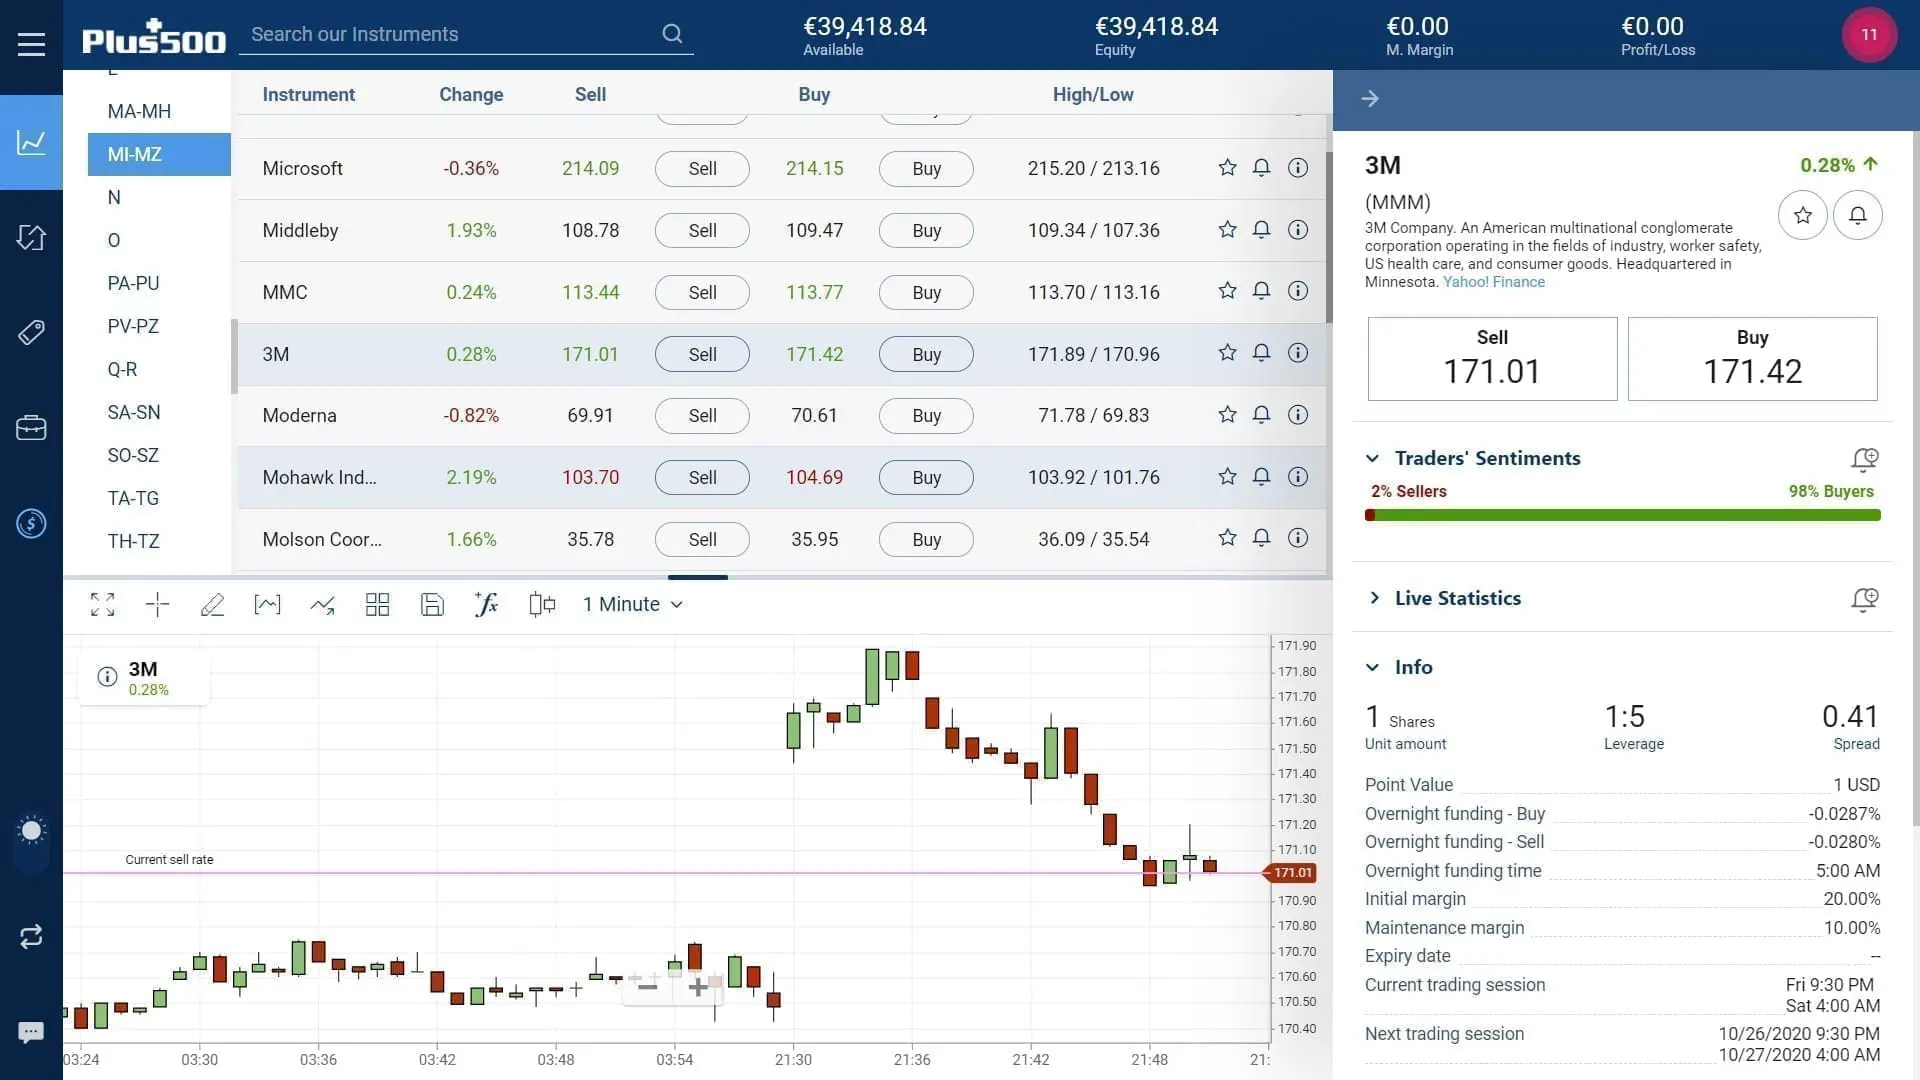Screen dimensions: 1920x1080
Task: Toggle alert bell for Molson Coor...
Action: pyautogui.click(x=1261, y=538)
